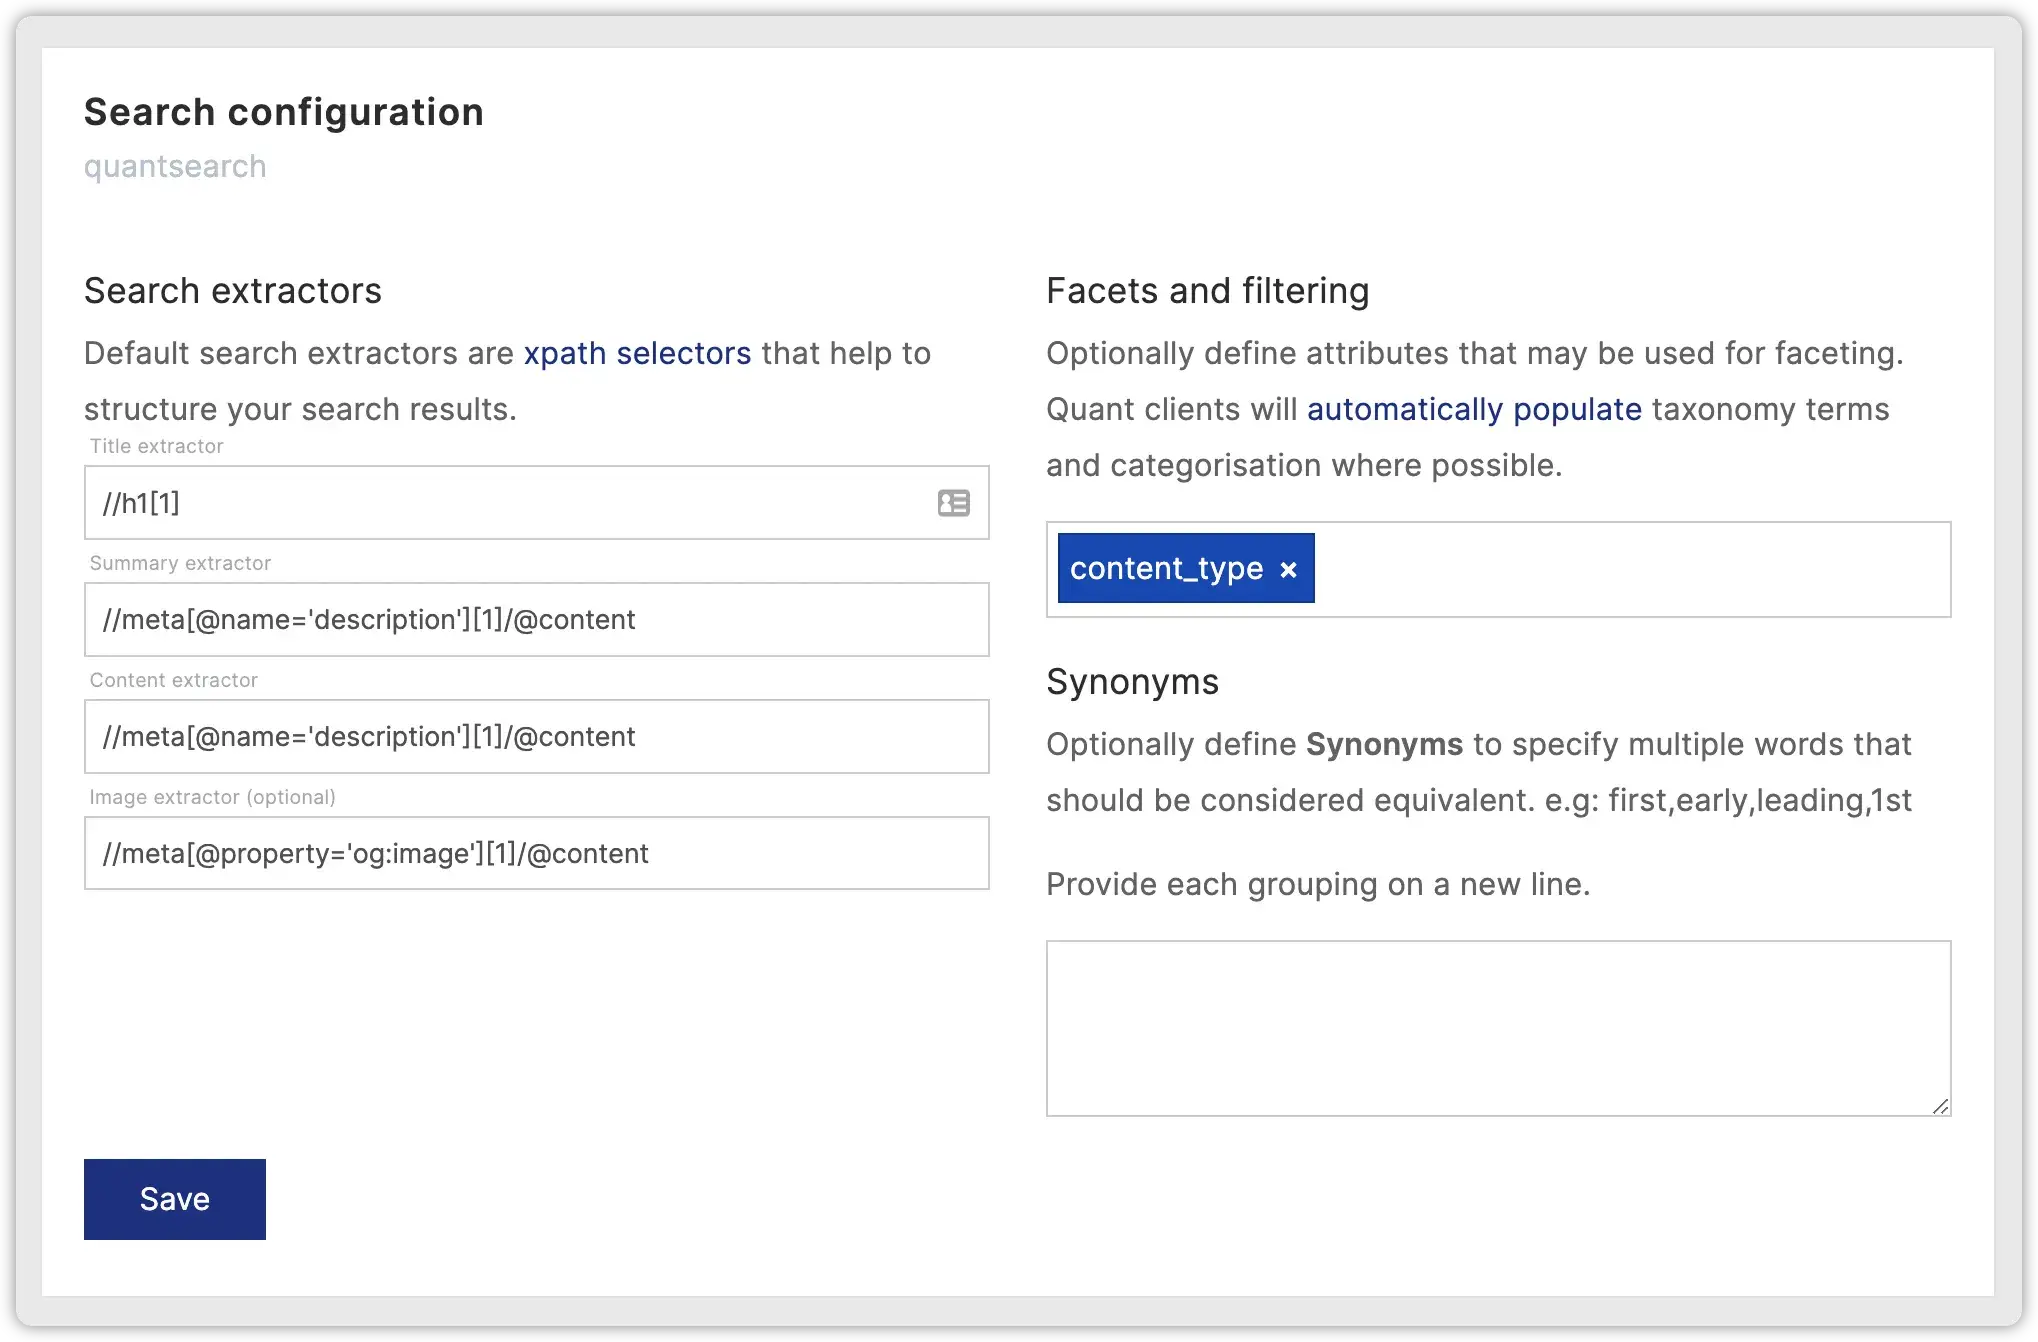Focus the Summary extractor input

coord(500,620)
